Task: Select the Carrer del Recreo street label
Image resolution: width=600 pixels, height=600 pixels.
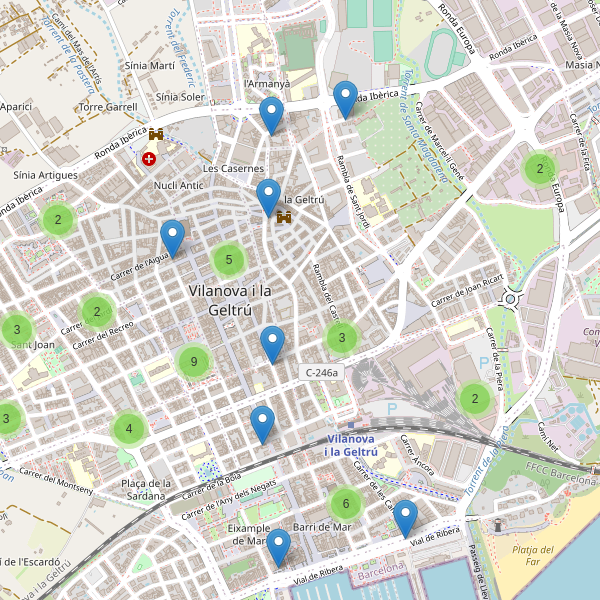Action: pyautogui.click(x=103, y=335)
